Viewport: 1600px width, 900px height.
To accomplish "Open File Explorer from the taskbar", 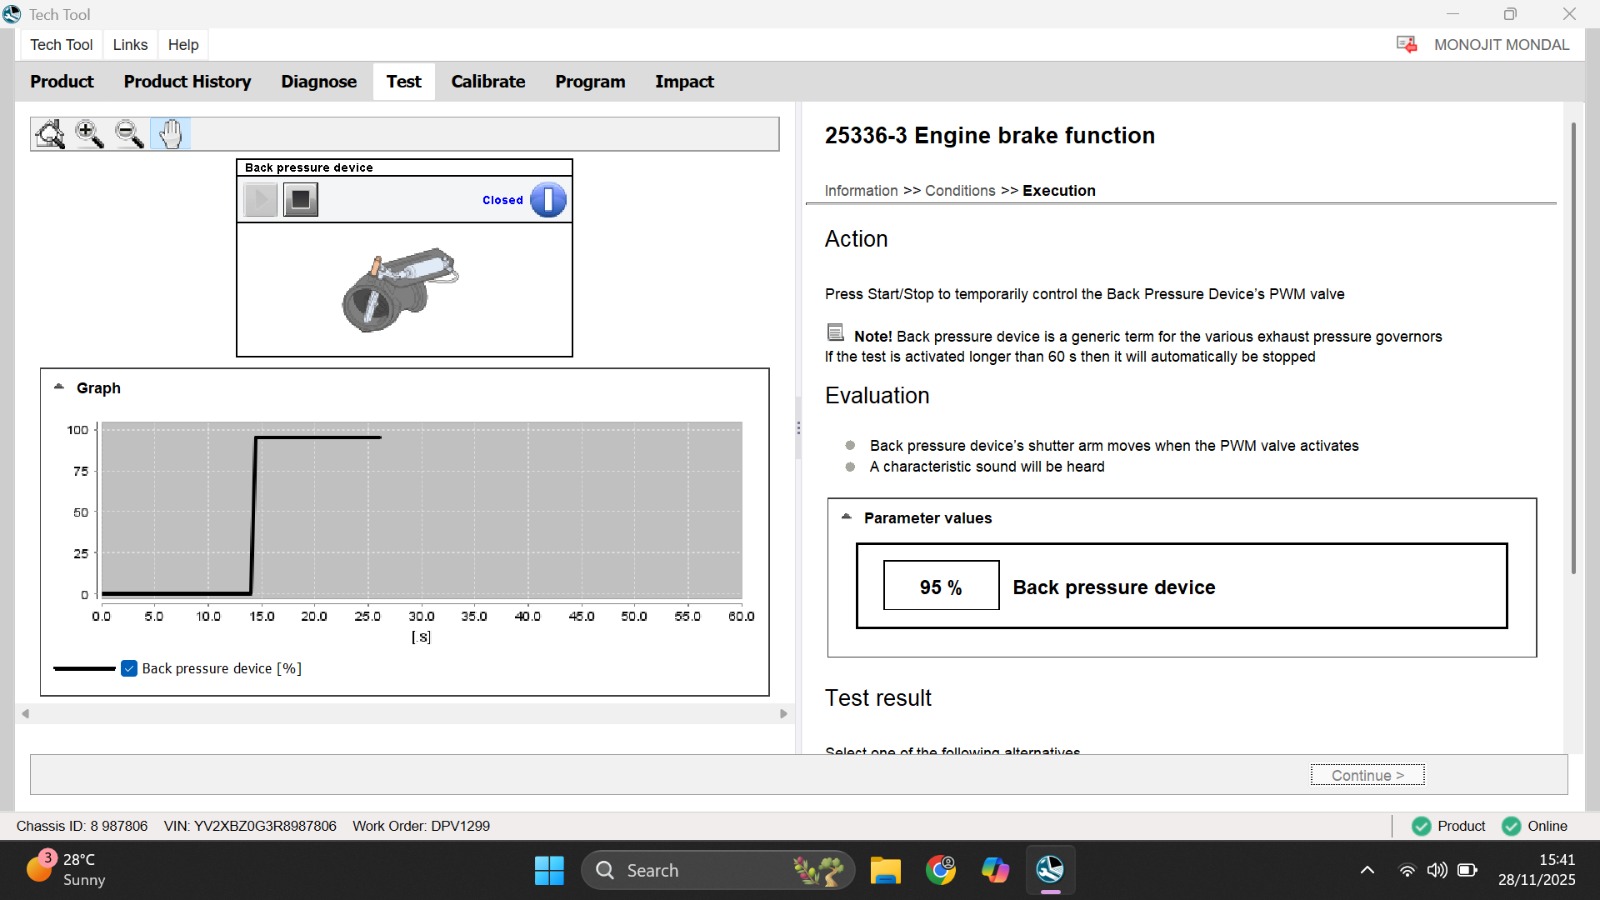I will pyautogui.click(x=885, y=870).
